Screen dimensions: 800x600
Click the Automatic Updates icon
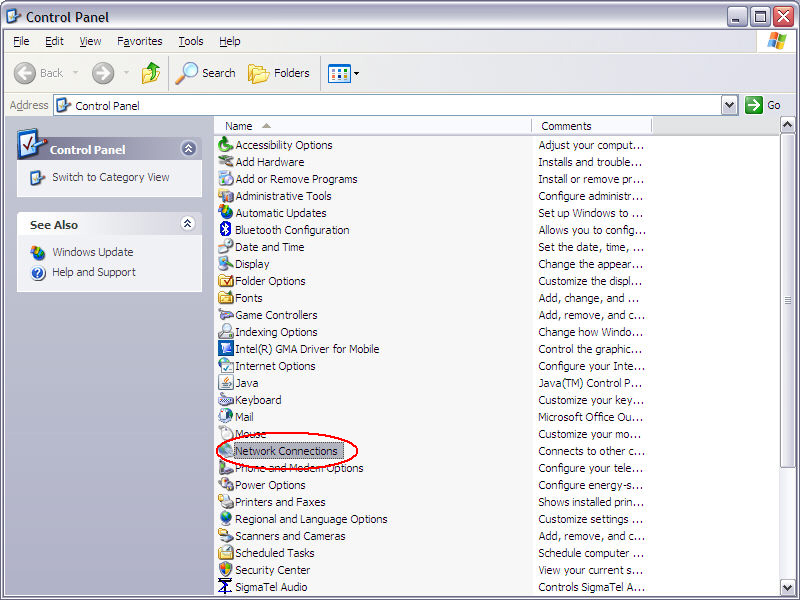click(x=226, y=213)
